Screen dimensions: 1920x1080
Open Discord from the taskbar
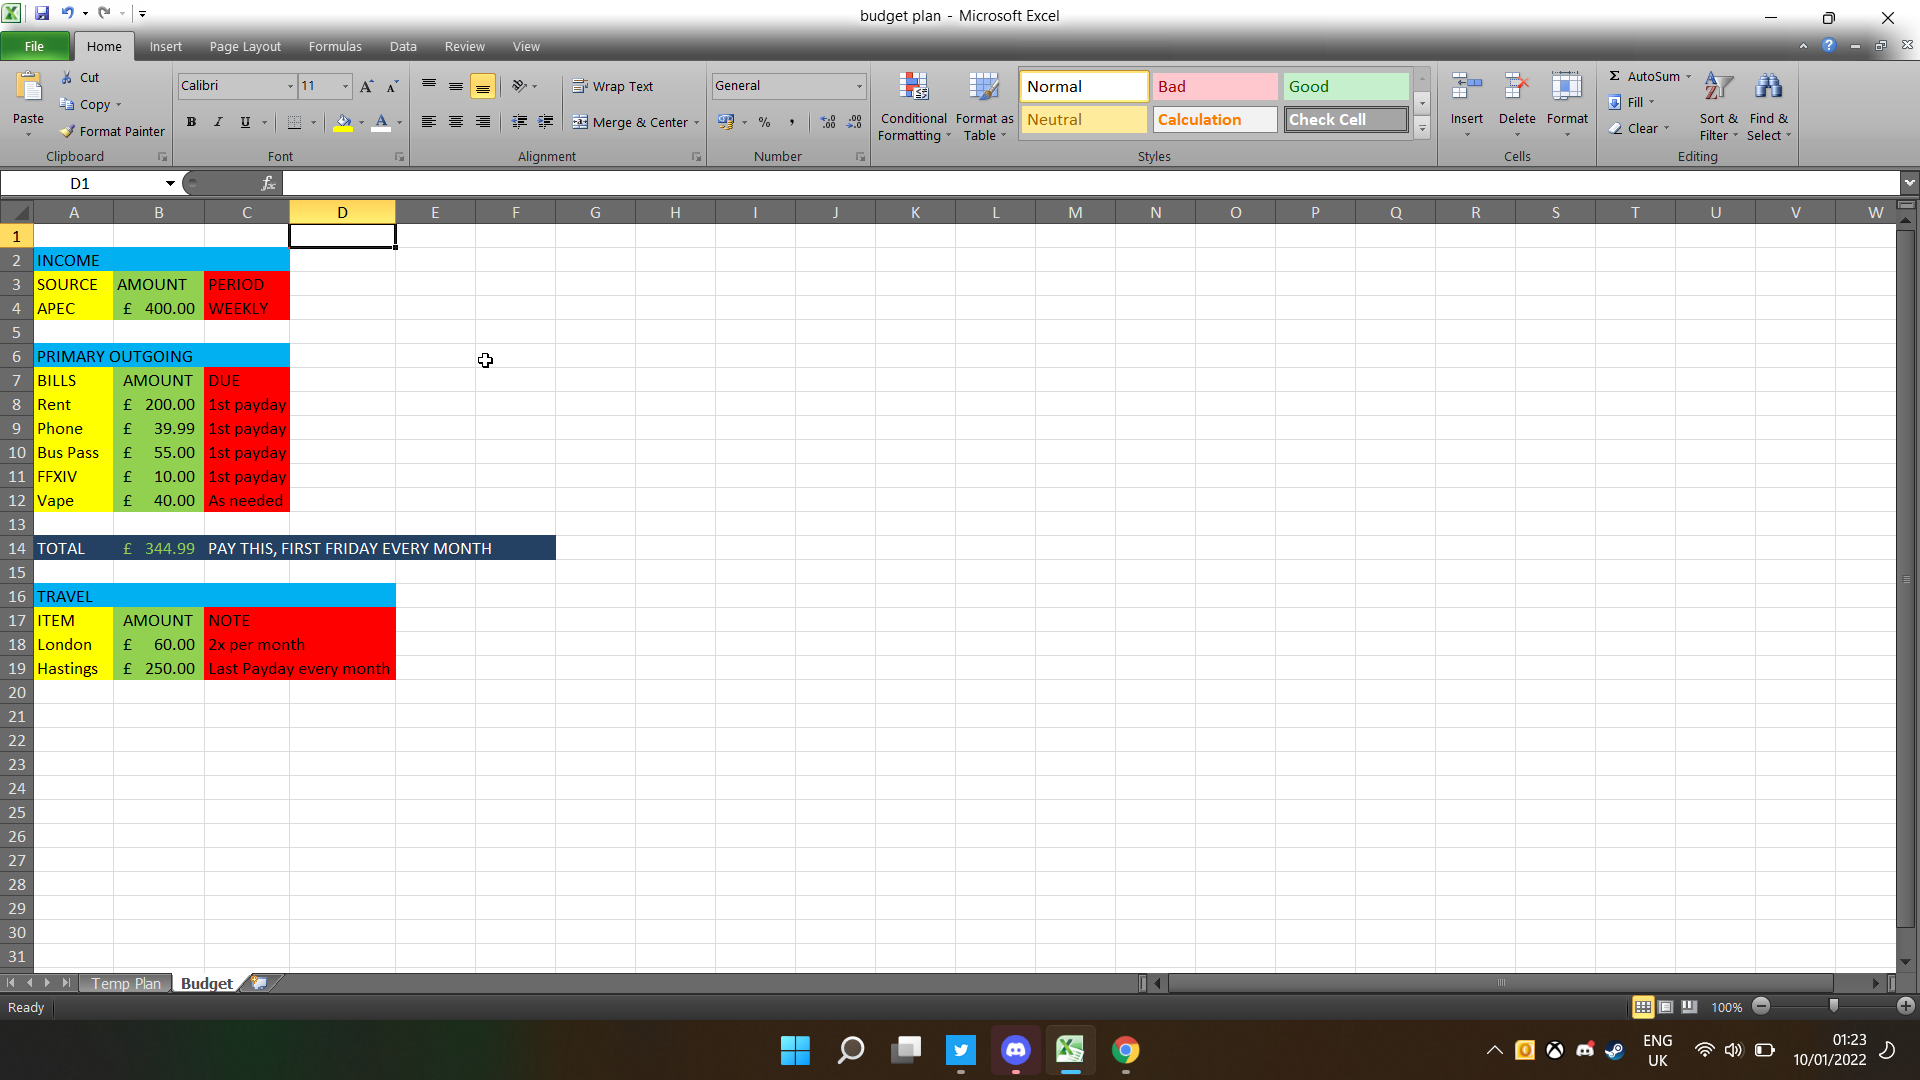click(1015, 1050)
